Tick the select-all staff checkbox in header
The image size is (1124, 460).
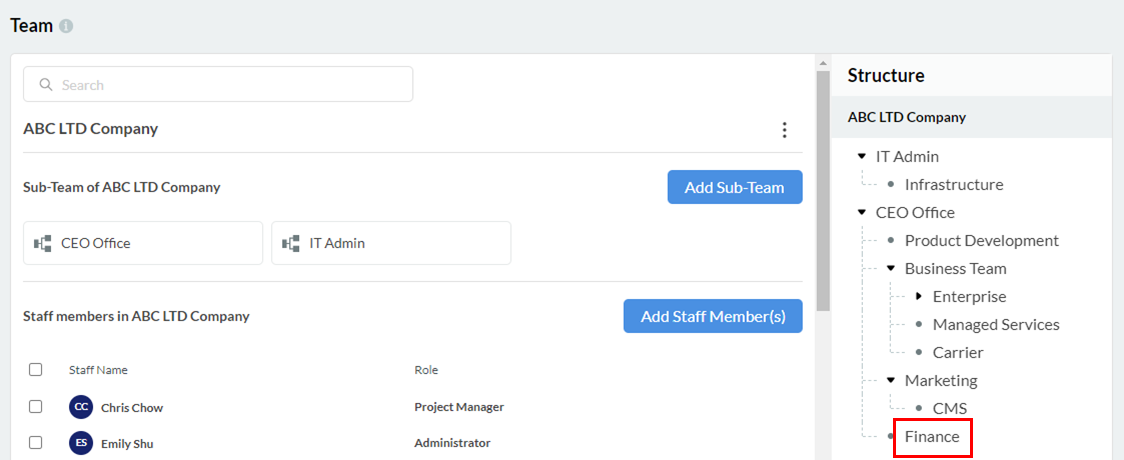click(36, 370)
